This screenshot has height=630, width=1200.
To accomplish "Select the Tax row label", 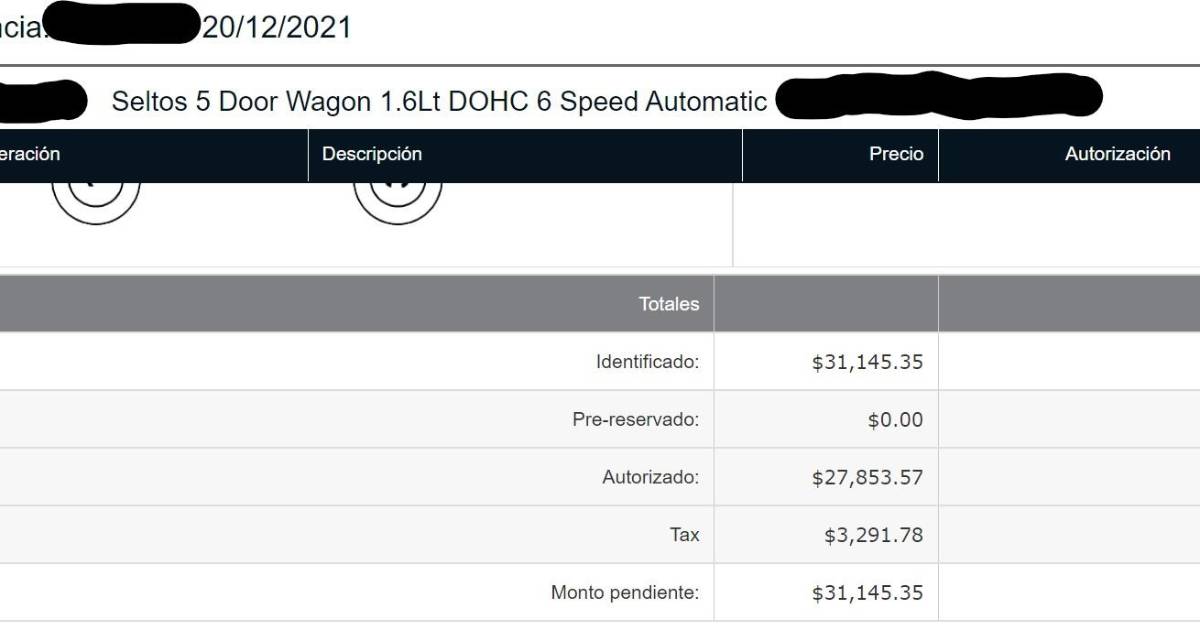I will pyautogui.click(x=684, y=535).
